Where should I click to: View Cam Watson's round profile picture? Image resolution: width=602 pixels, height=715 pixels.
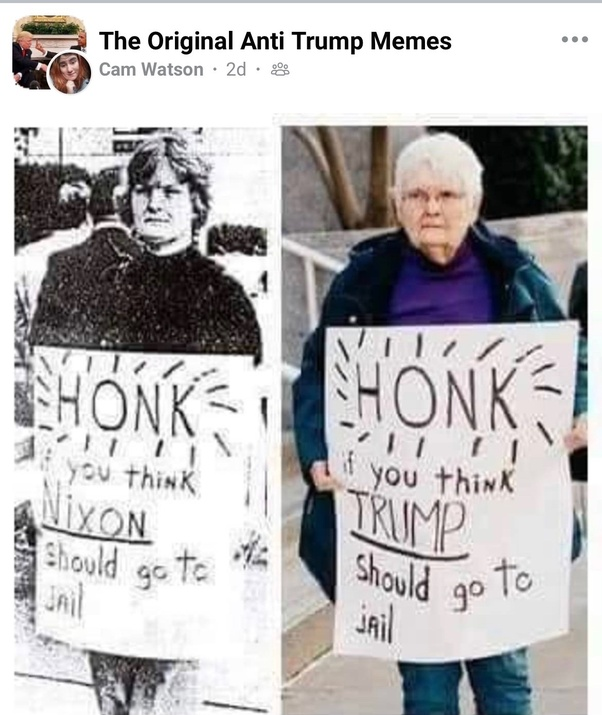coord(69,72)
